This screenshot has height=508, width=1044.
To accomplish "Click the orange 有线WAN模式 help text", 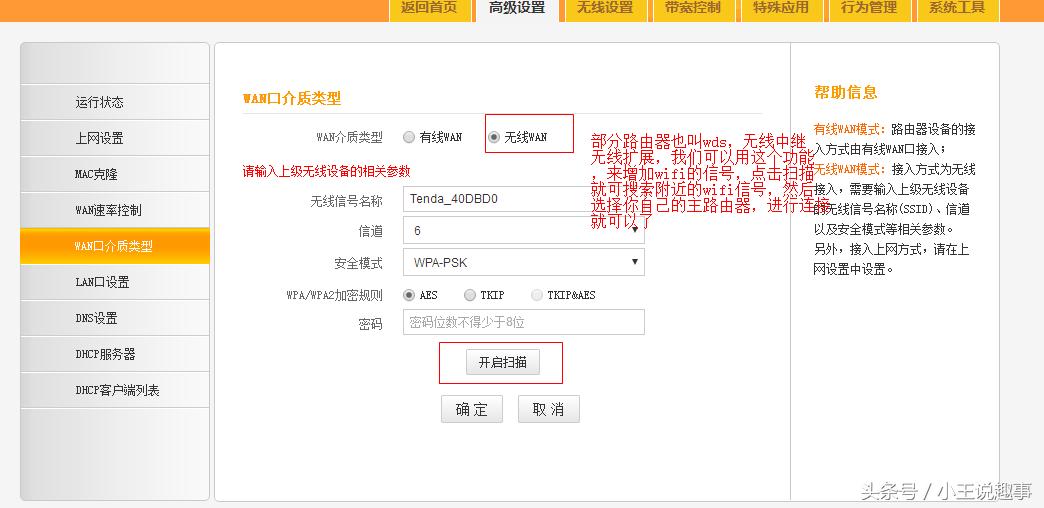I will (x=850, y=129).
